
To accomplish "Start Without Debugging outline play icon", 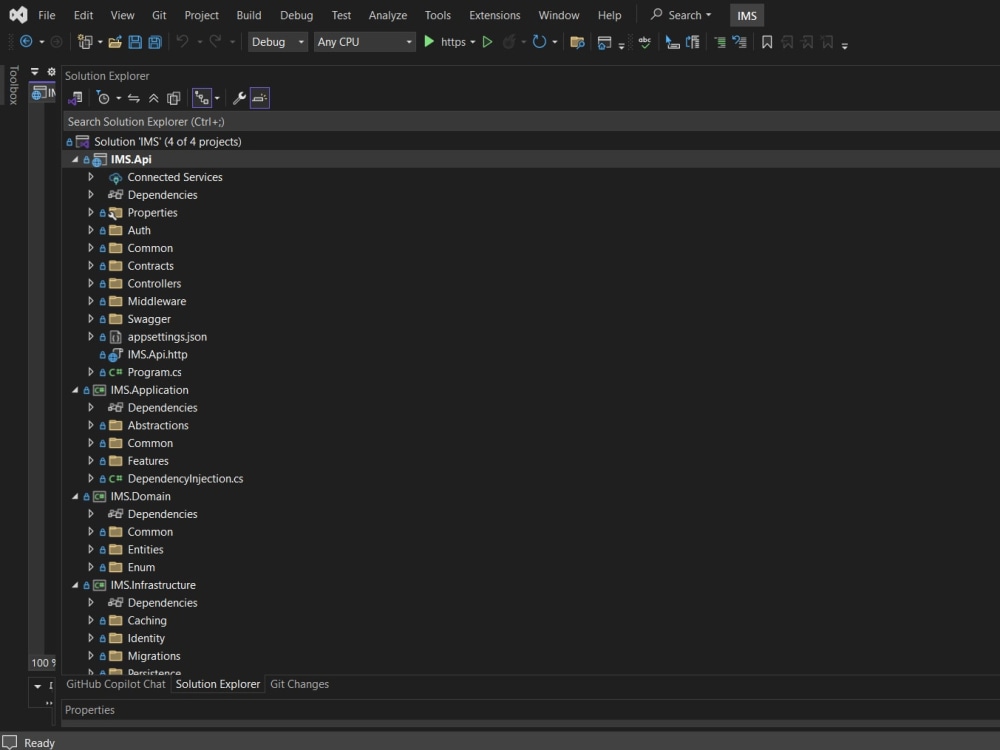I will (x=487, y=42).
